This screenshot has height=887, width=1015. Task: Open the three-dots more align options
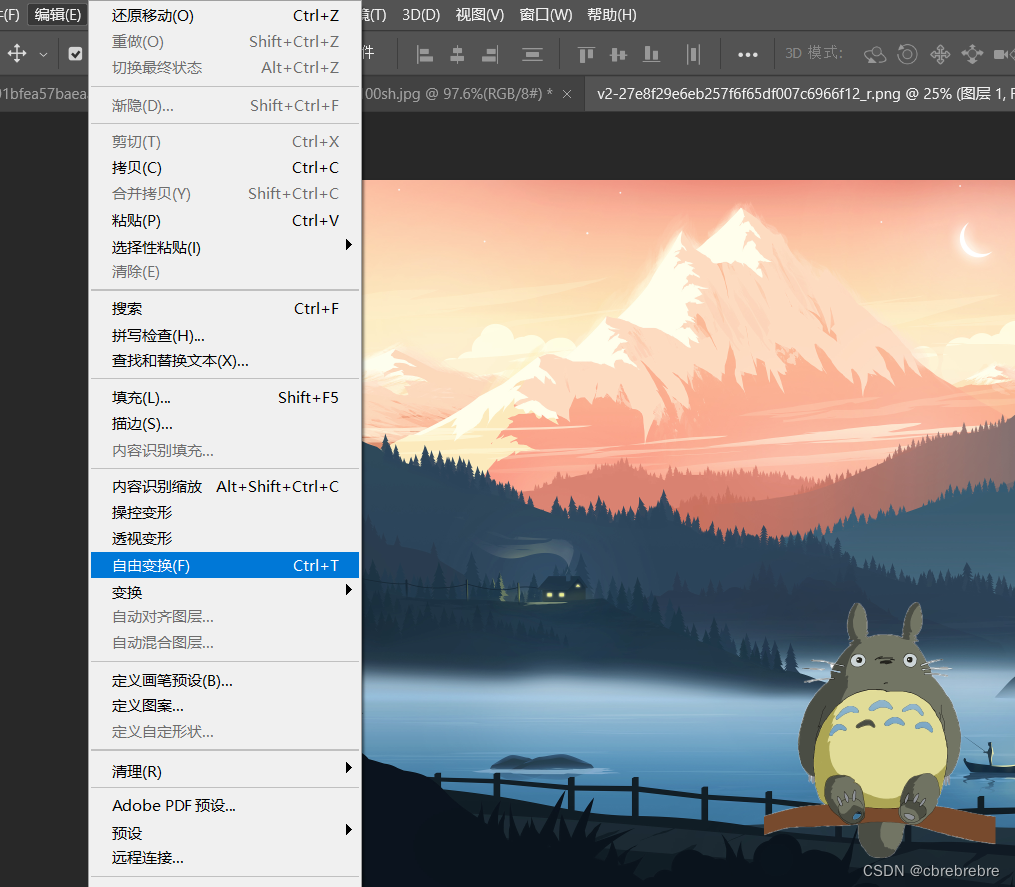click(748, 55)
